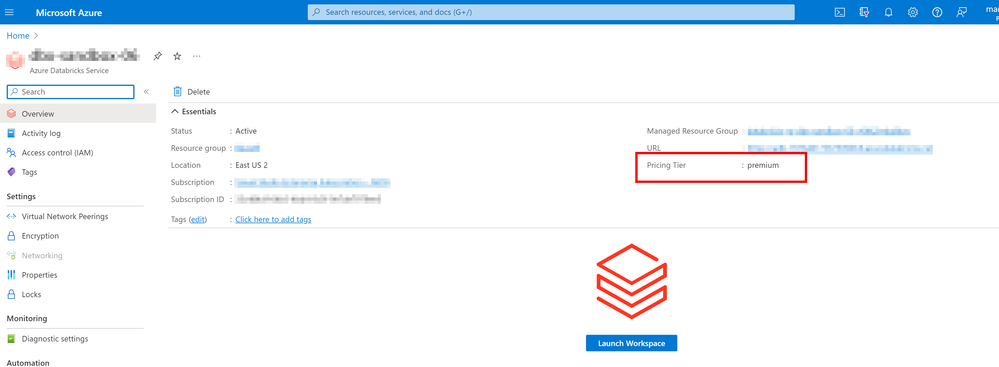Open the notifications bell
Screen dimensions: 999x367
[x=889, y=12]
